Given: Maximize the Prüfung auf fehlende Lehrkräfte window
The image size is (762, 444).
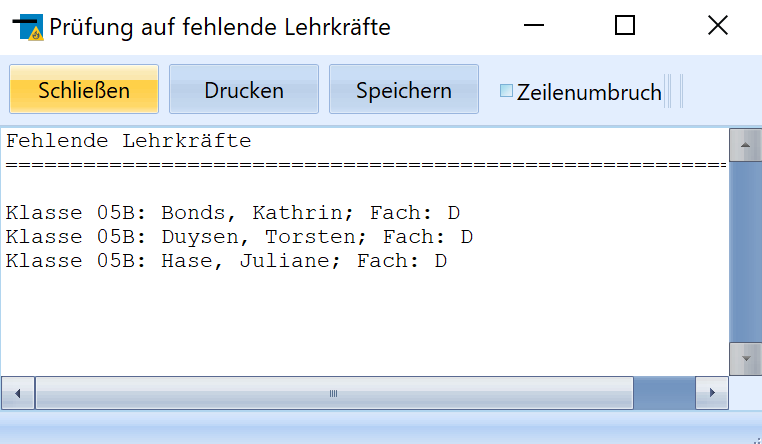Looking at the screenshot, I should click(x=625, y=25).
